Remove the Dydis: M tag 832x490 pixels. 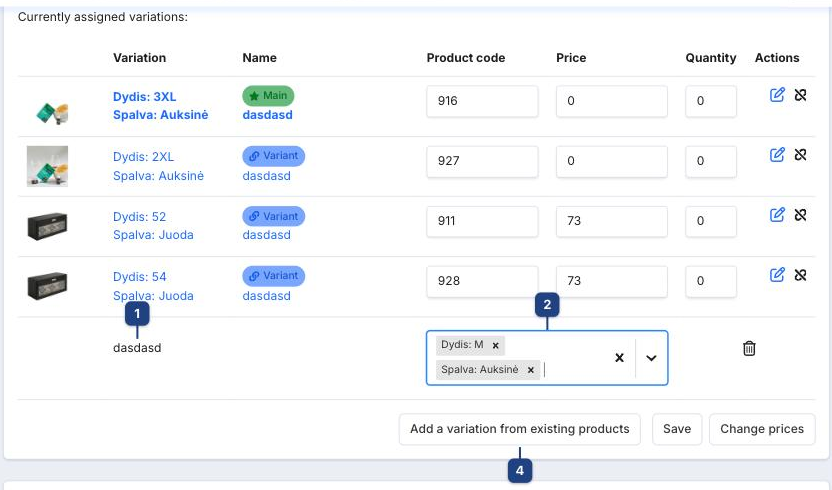(x=495, y=346)
